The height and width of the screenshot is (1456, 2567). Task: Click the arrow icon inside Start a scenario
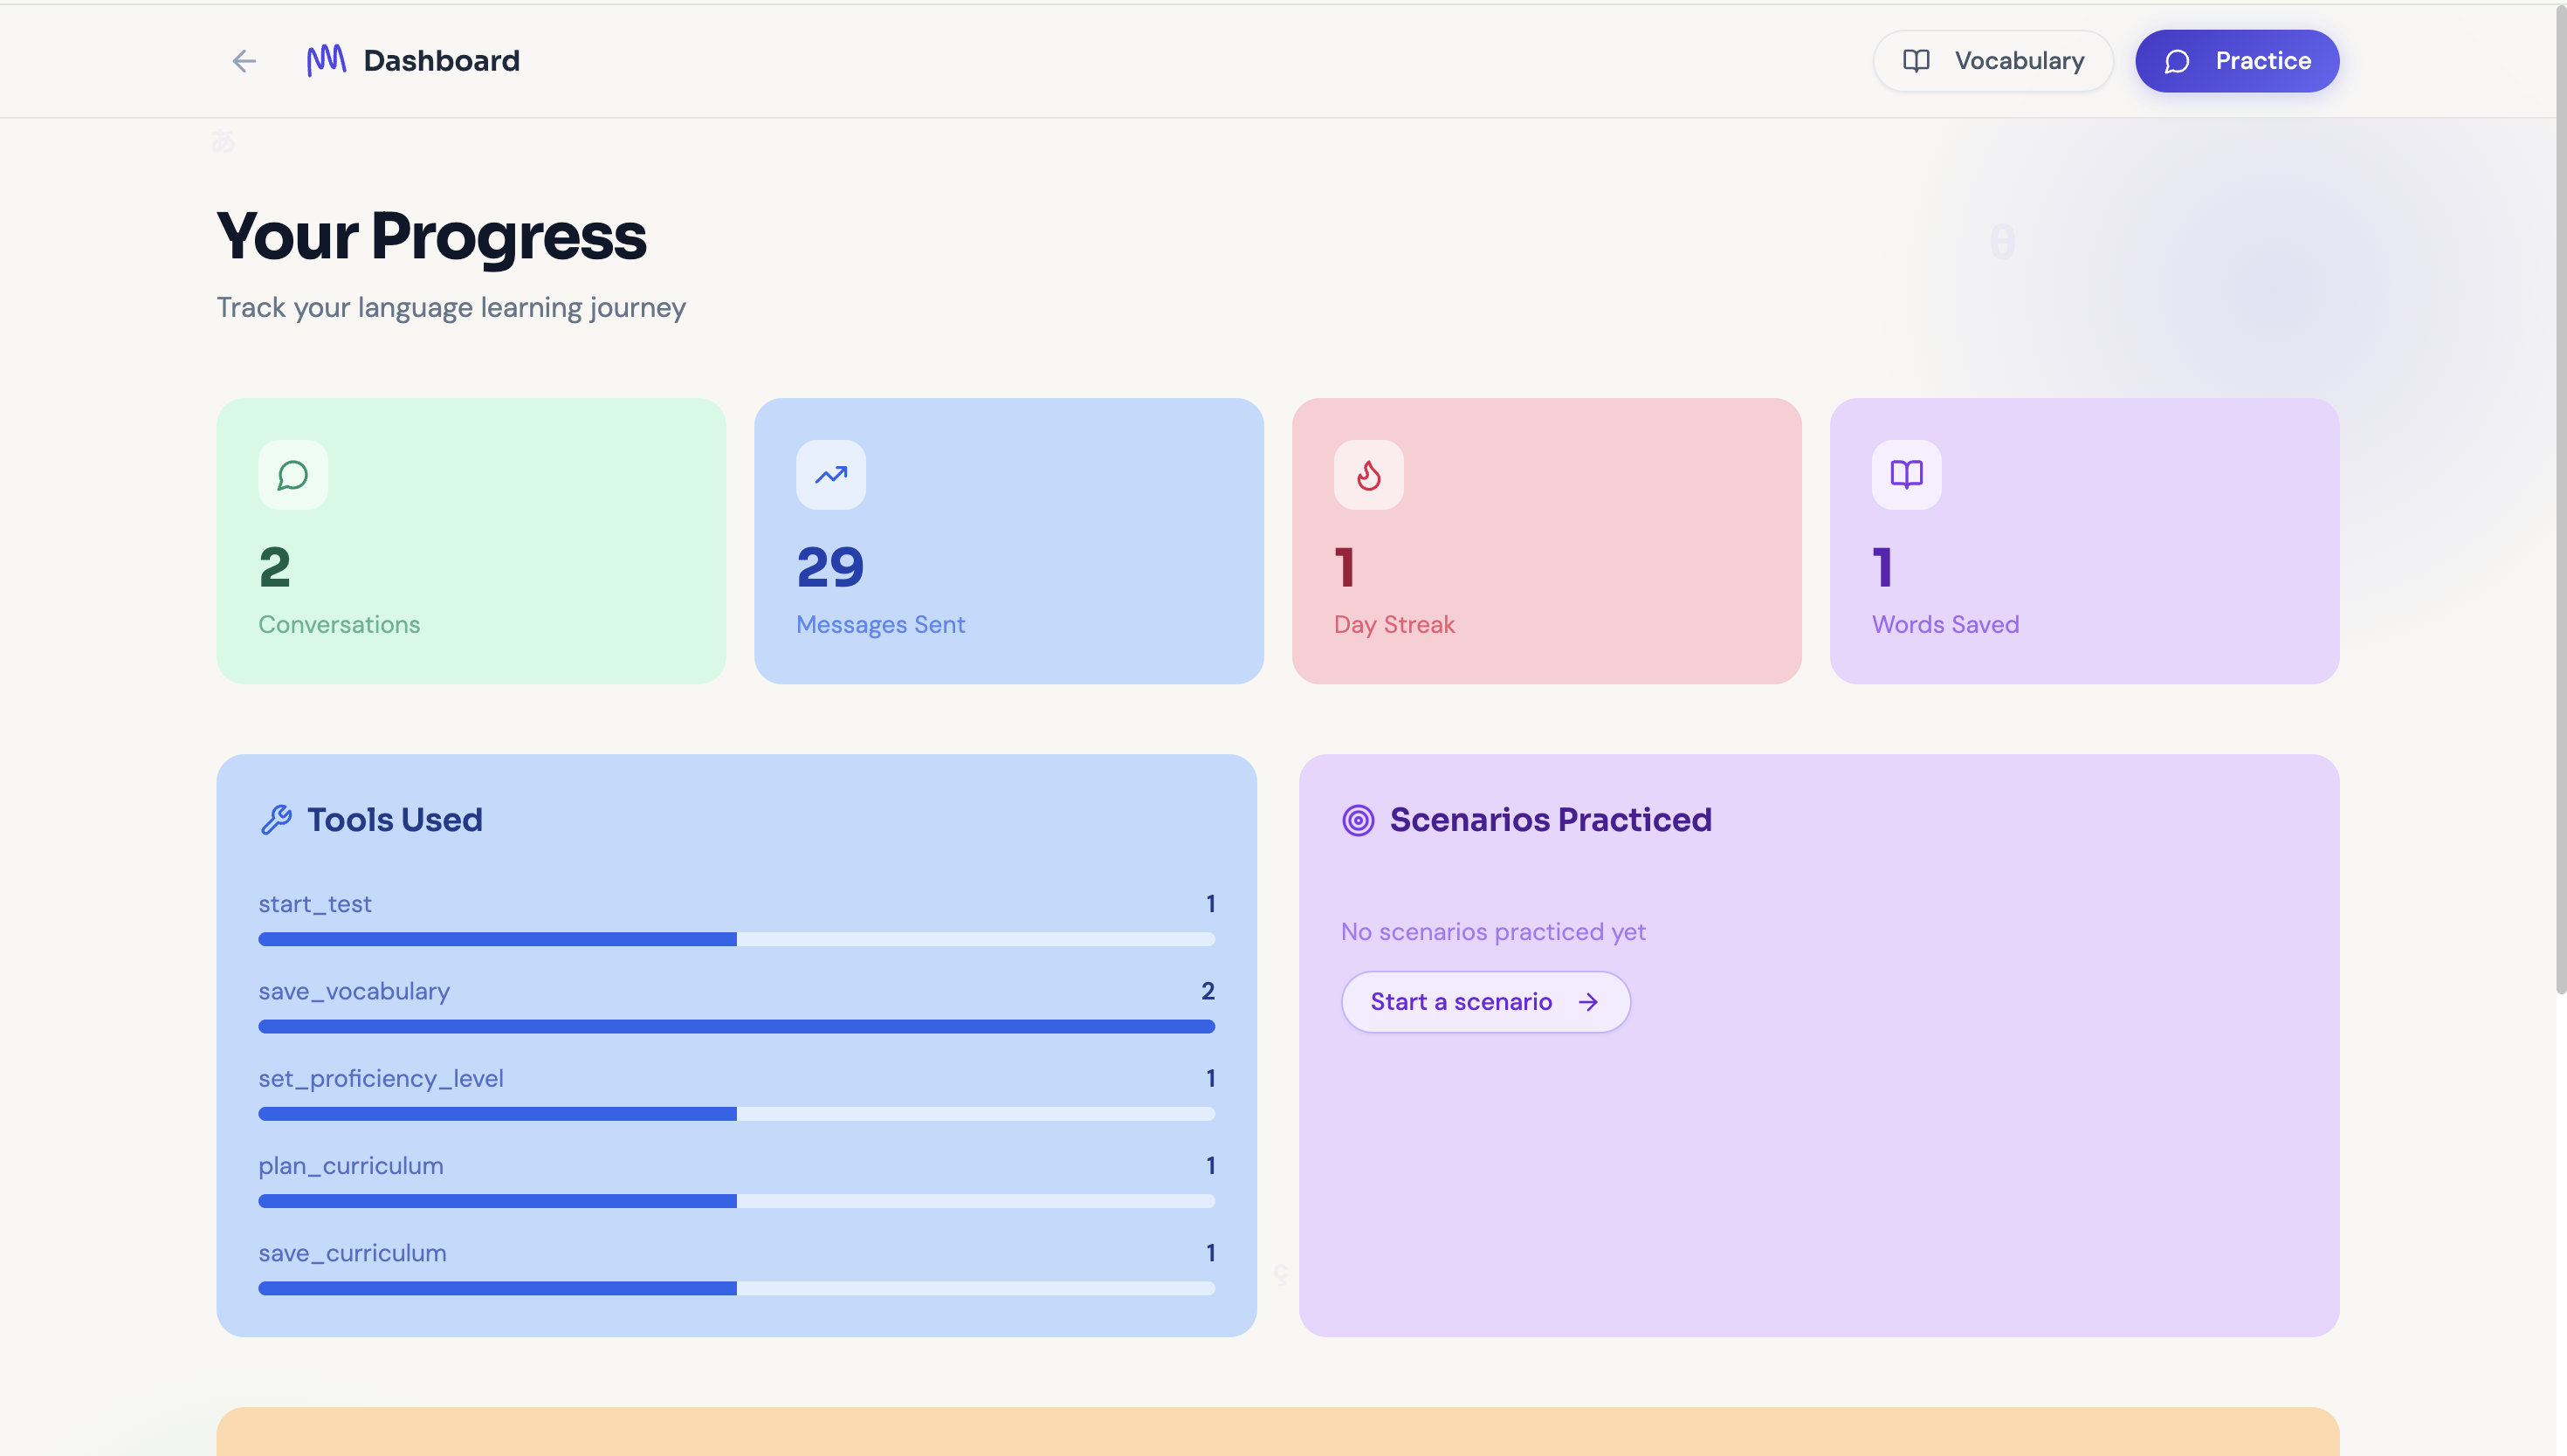pyautogui.click(x=1590, y=1002)
